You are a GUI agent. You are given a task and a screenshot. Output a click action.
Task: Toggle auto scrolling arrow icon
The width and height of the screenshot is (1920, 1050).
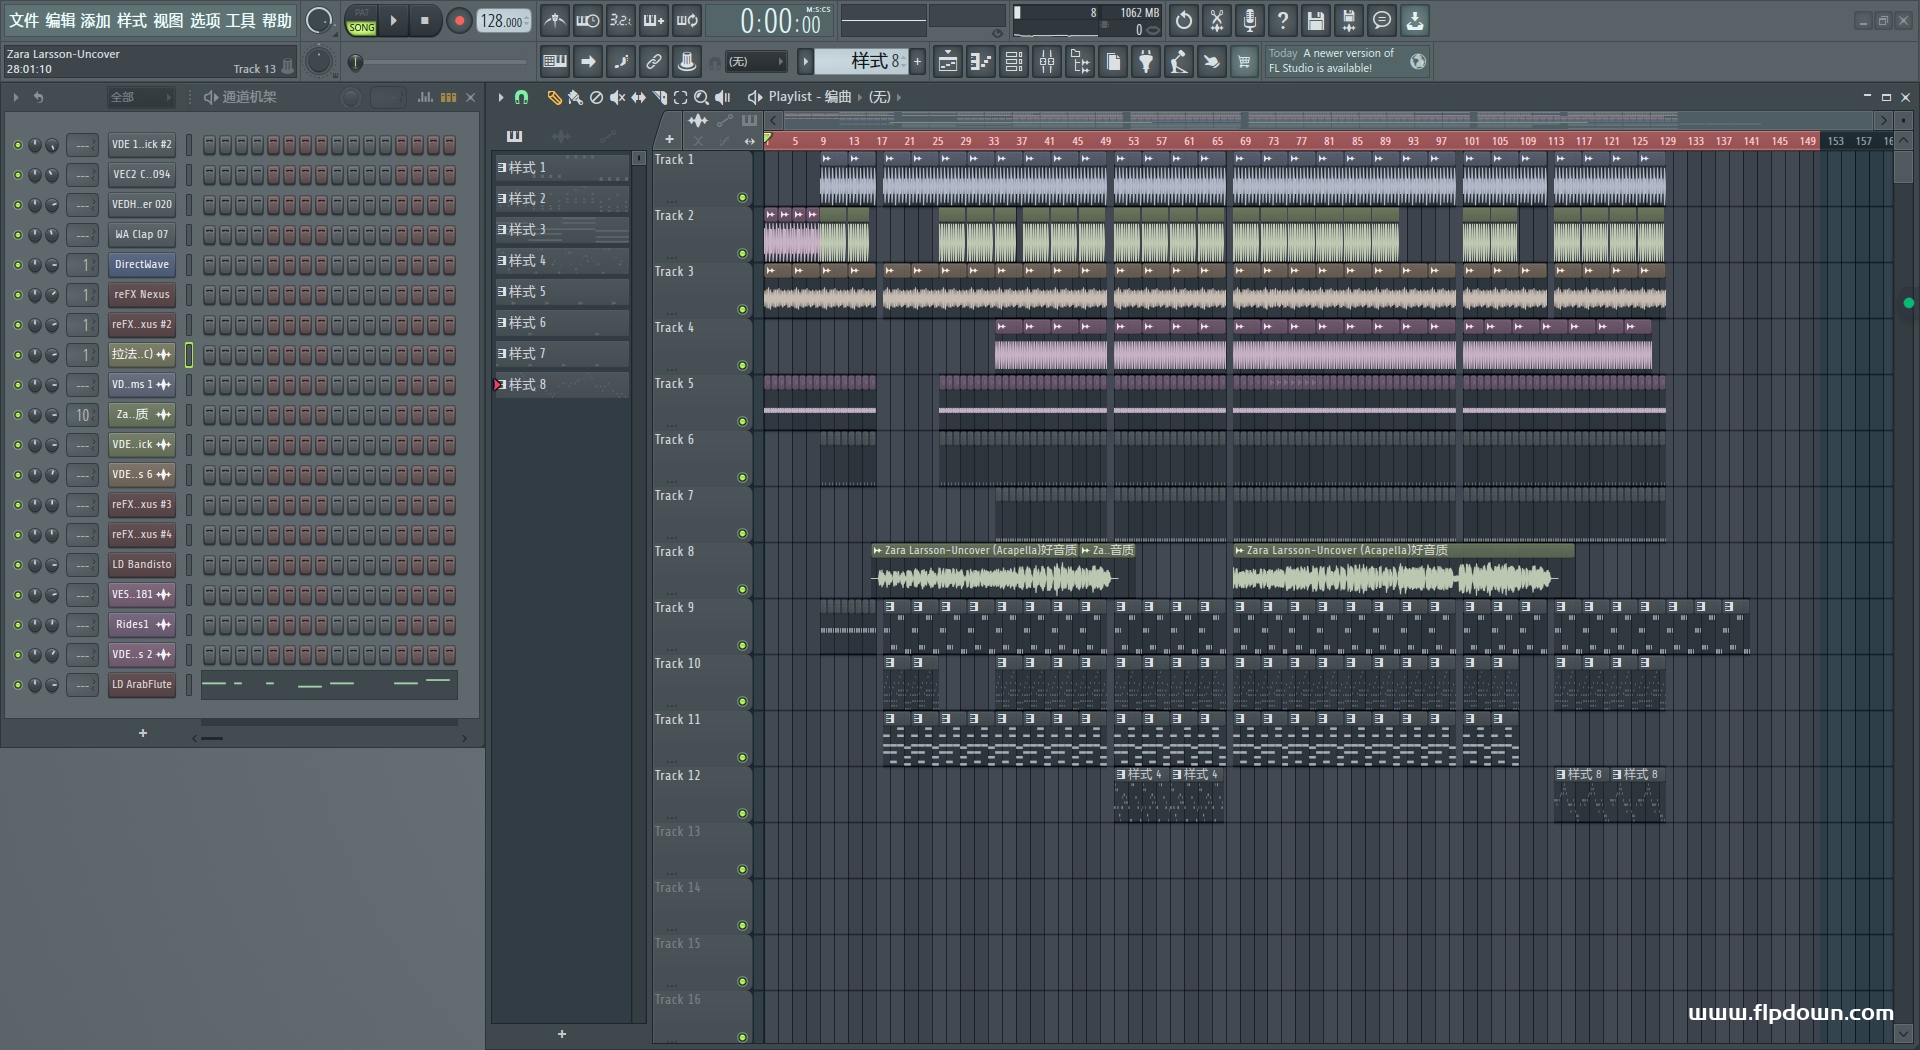click(588, 62)
